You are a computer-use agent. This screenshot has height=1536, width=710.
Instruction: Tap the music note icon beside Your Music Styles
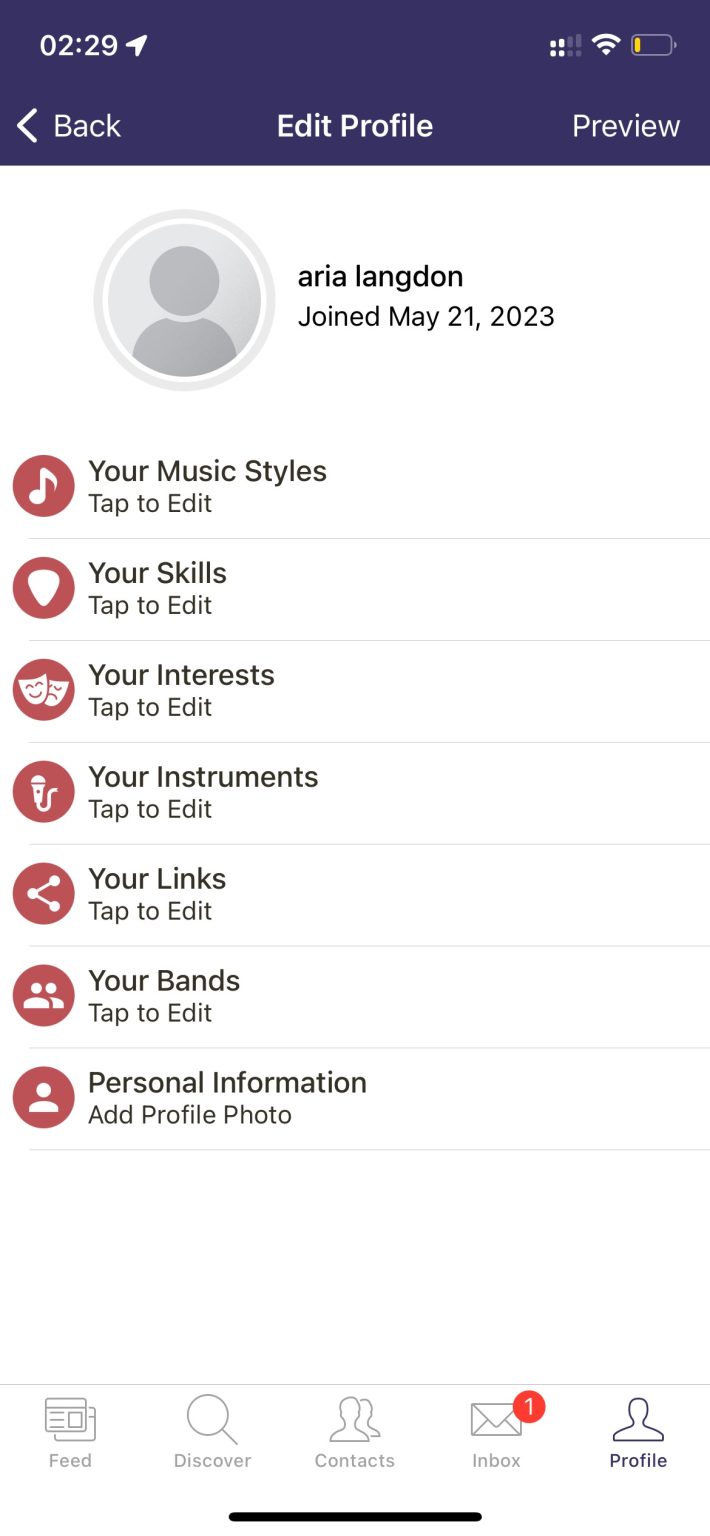pos(43,486)
